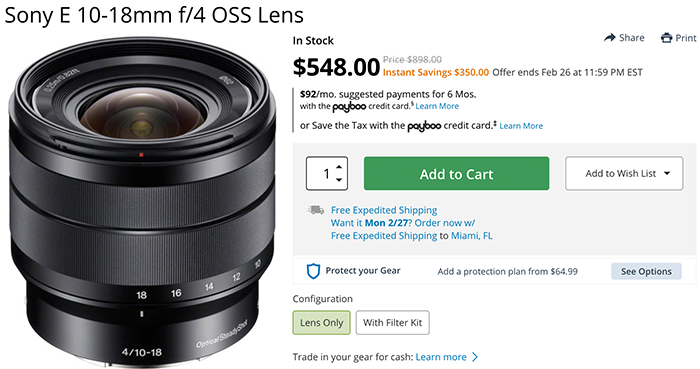Click the Print printer icon

[666, 38]
